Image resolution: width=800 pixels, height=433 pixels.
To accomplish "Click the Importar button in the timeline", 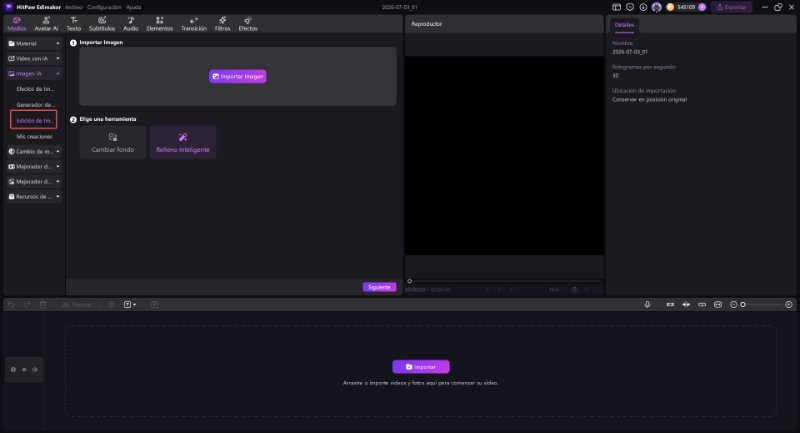I will point(420,367).
